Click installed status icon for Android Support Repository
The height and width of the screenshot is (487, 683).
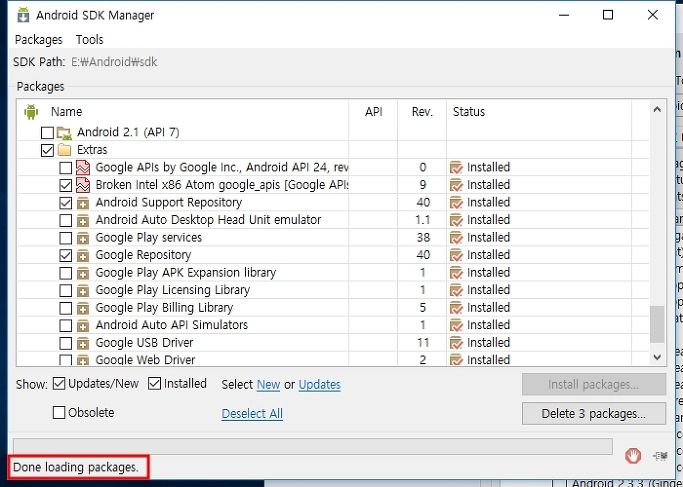[456, 203]
